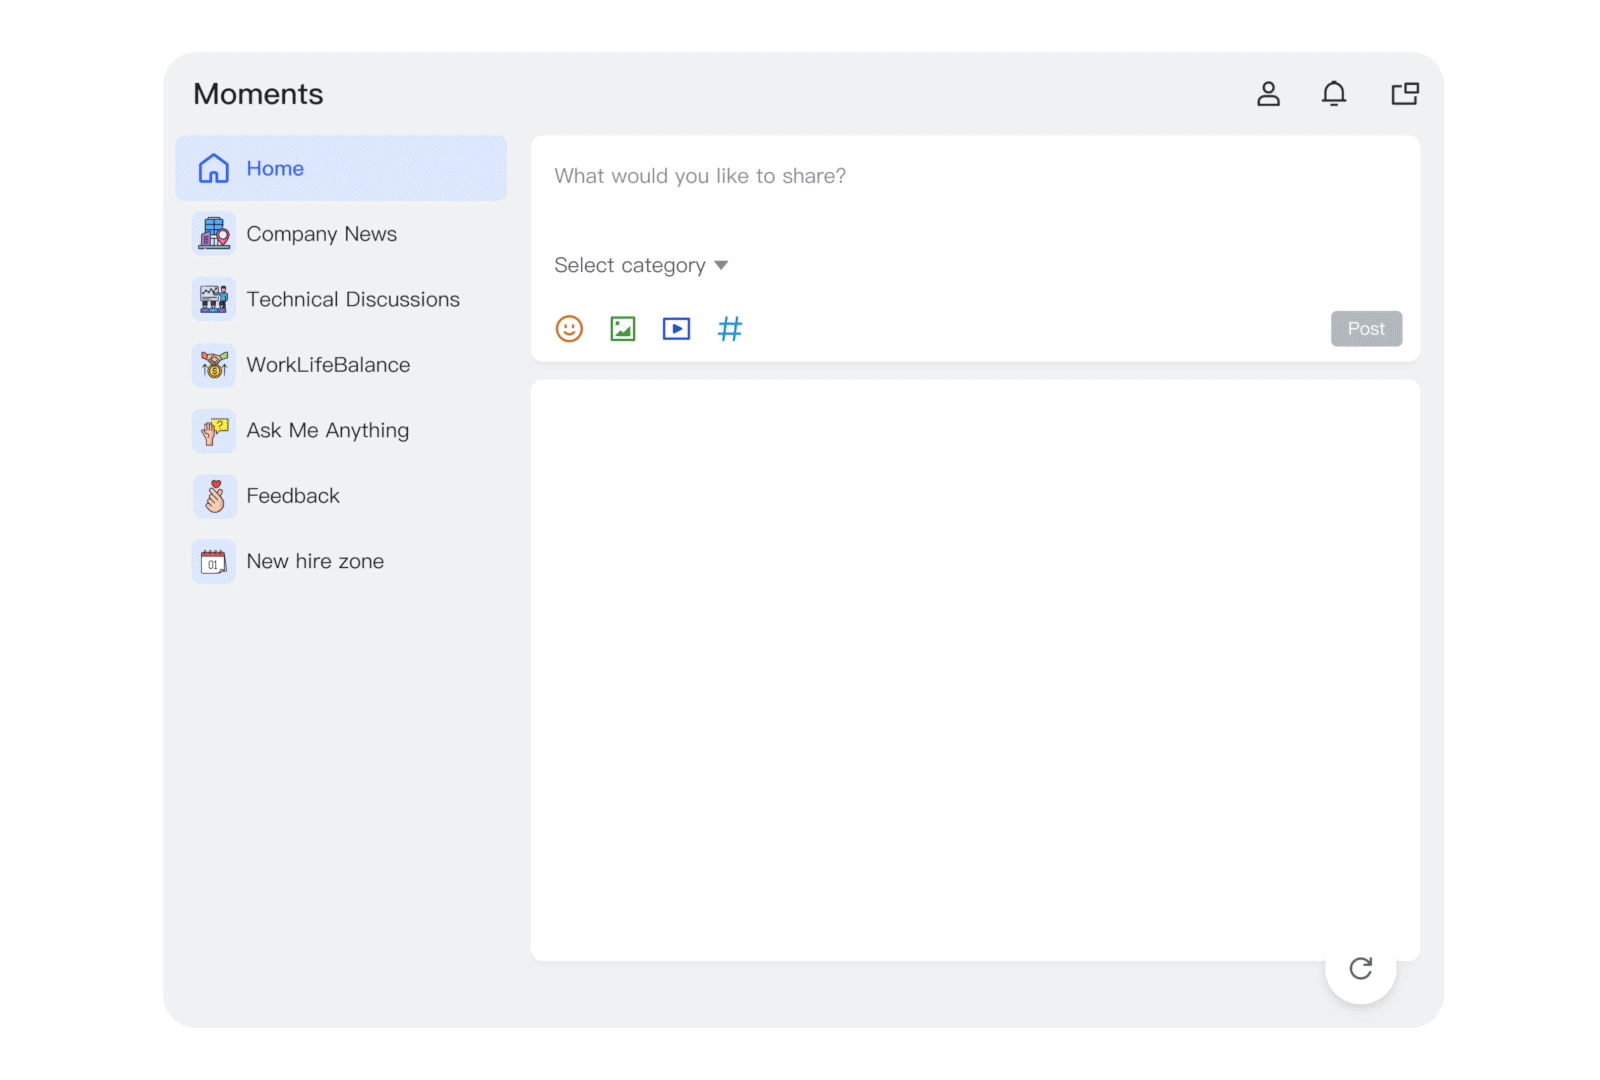The image size is (1600, 1080).
Task: Go to the Home label in sidebar
Action: coord(275,168)
